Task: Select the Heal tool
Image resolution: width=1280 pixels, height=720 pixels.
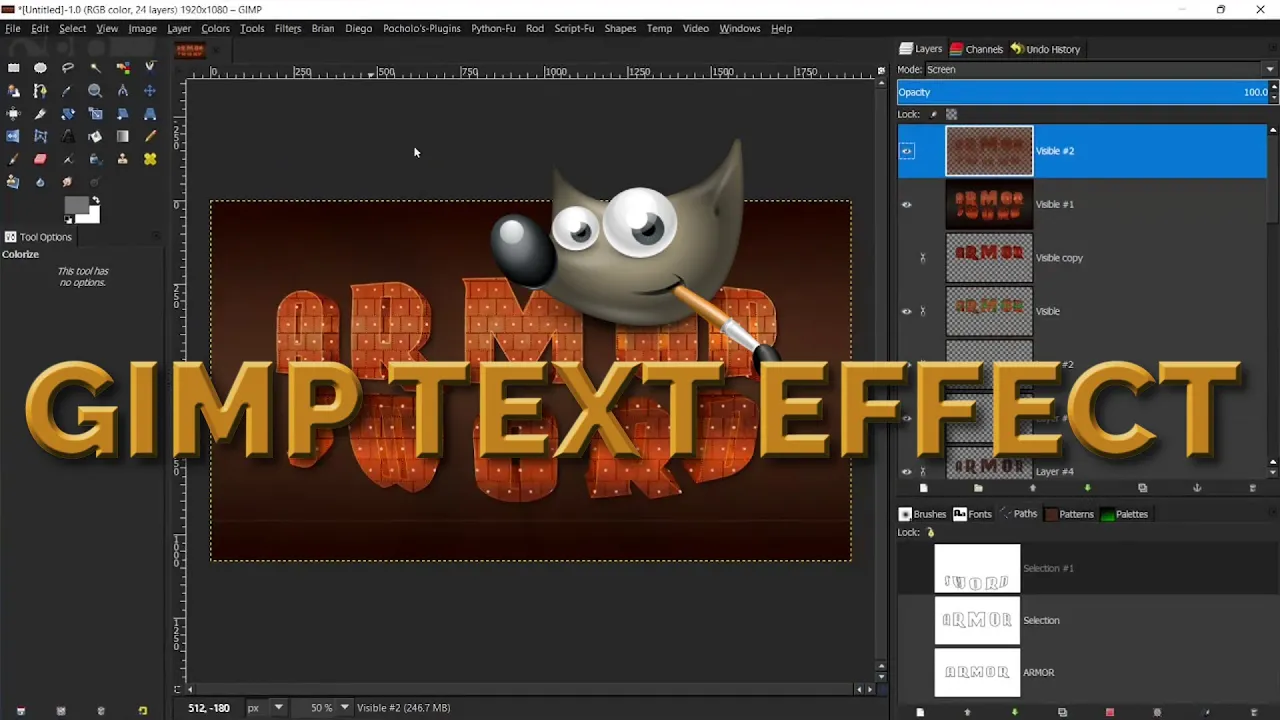Action: point(150,159)
